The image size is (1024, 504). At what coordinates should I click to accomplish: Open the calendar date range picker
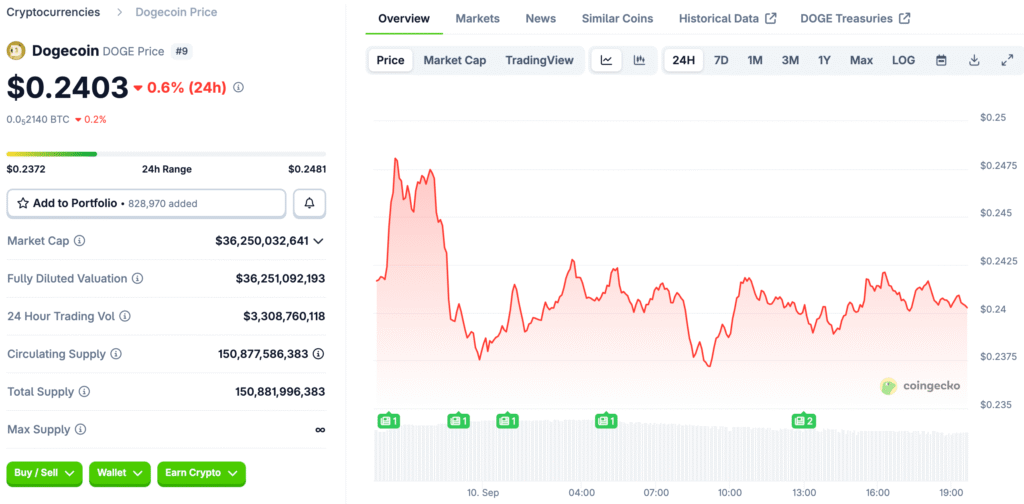pyautogui.click(x=941, y=60)
